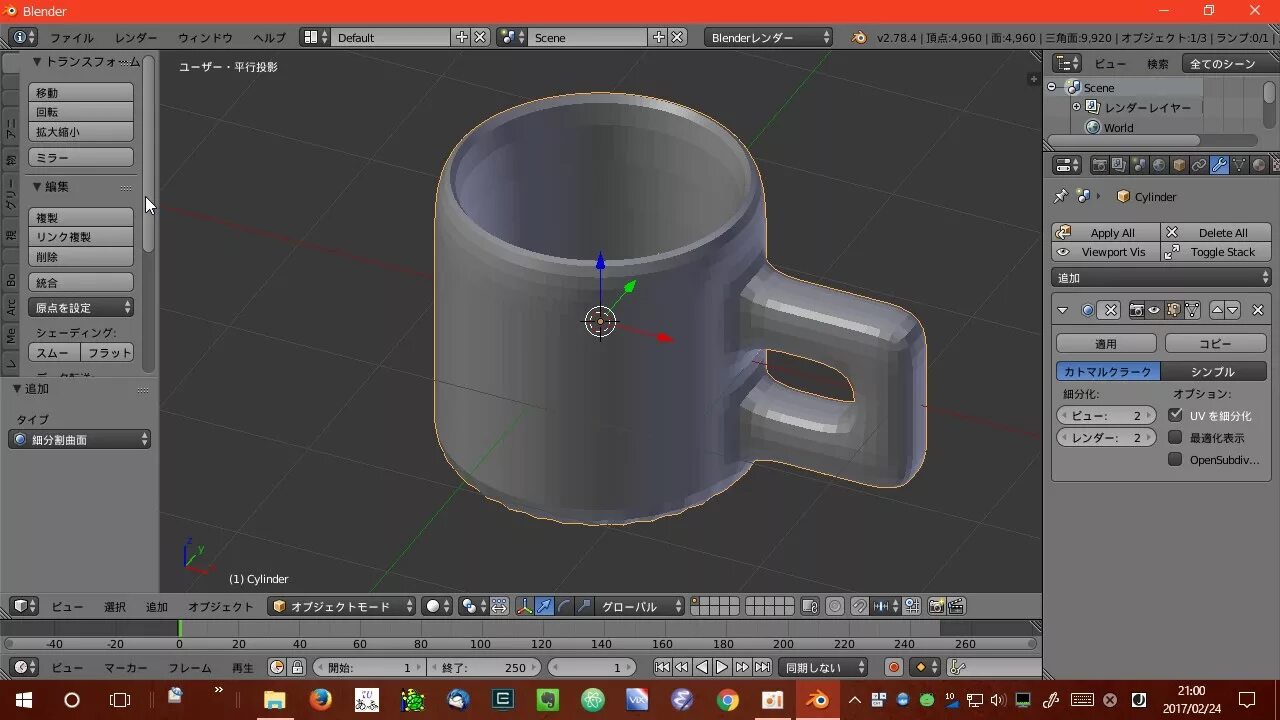Enable the optimal display checkbox
1280x720 pixels.
1175,437
